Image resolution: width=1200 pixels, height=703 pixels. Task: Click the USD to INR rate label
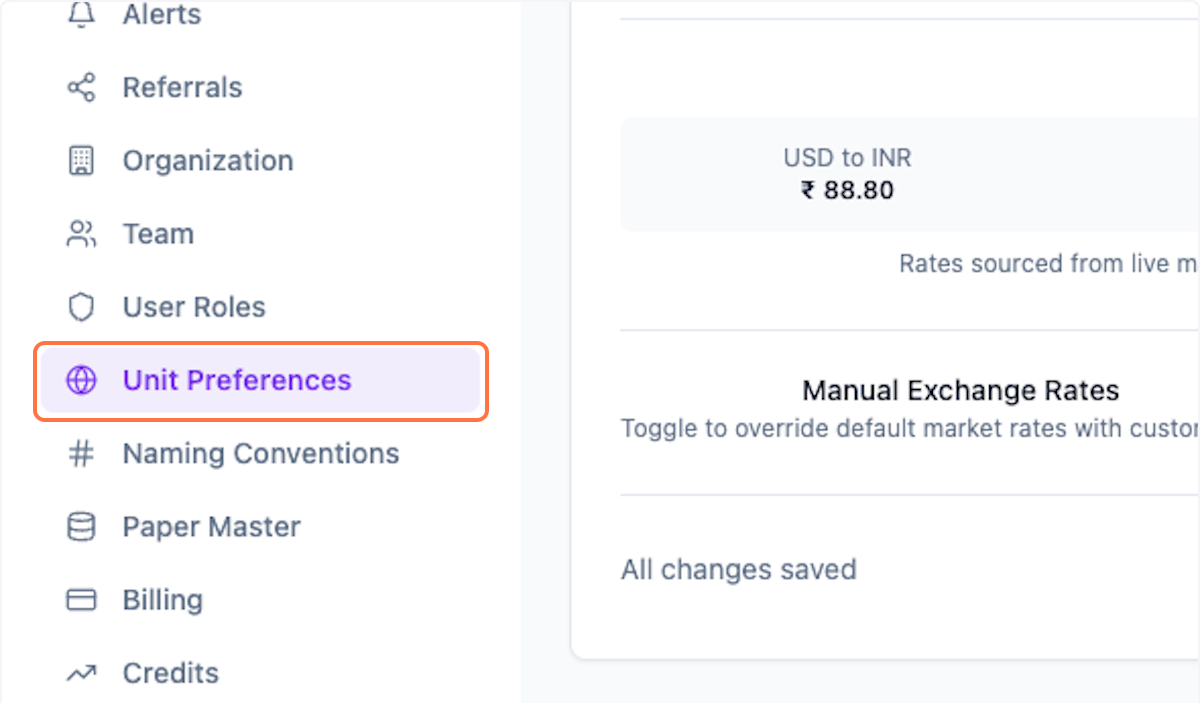847,158
